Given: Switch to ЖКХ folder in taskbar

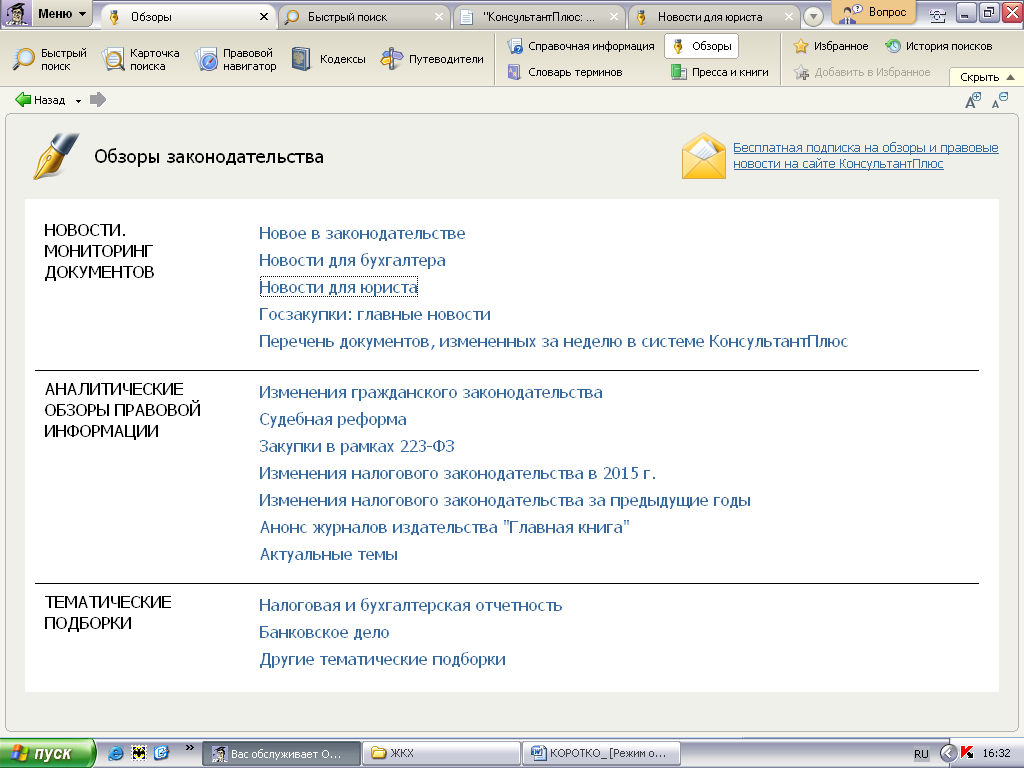Looking at the screenshot, I should tap(441, 753).
